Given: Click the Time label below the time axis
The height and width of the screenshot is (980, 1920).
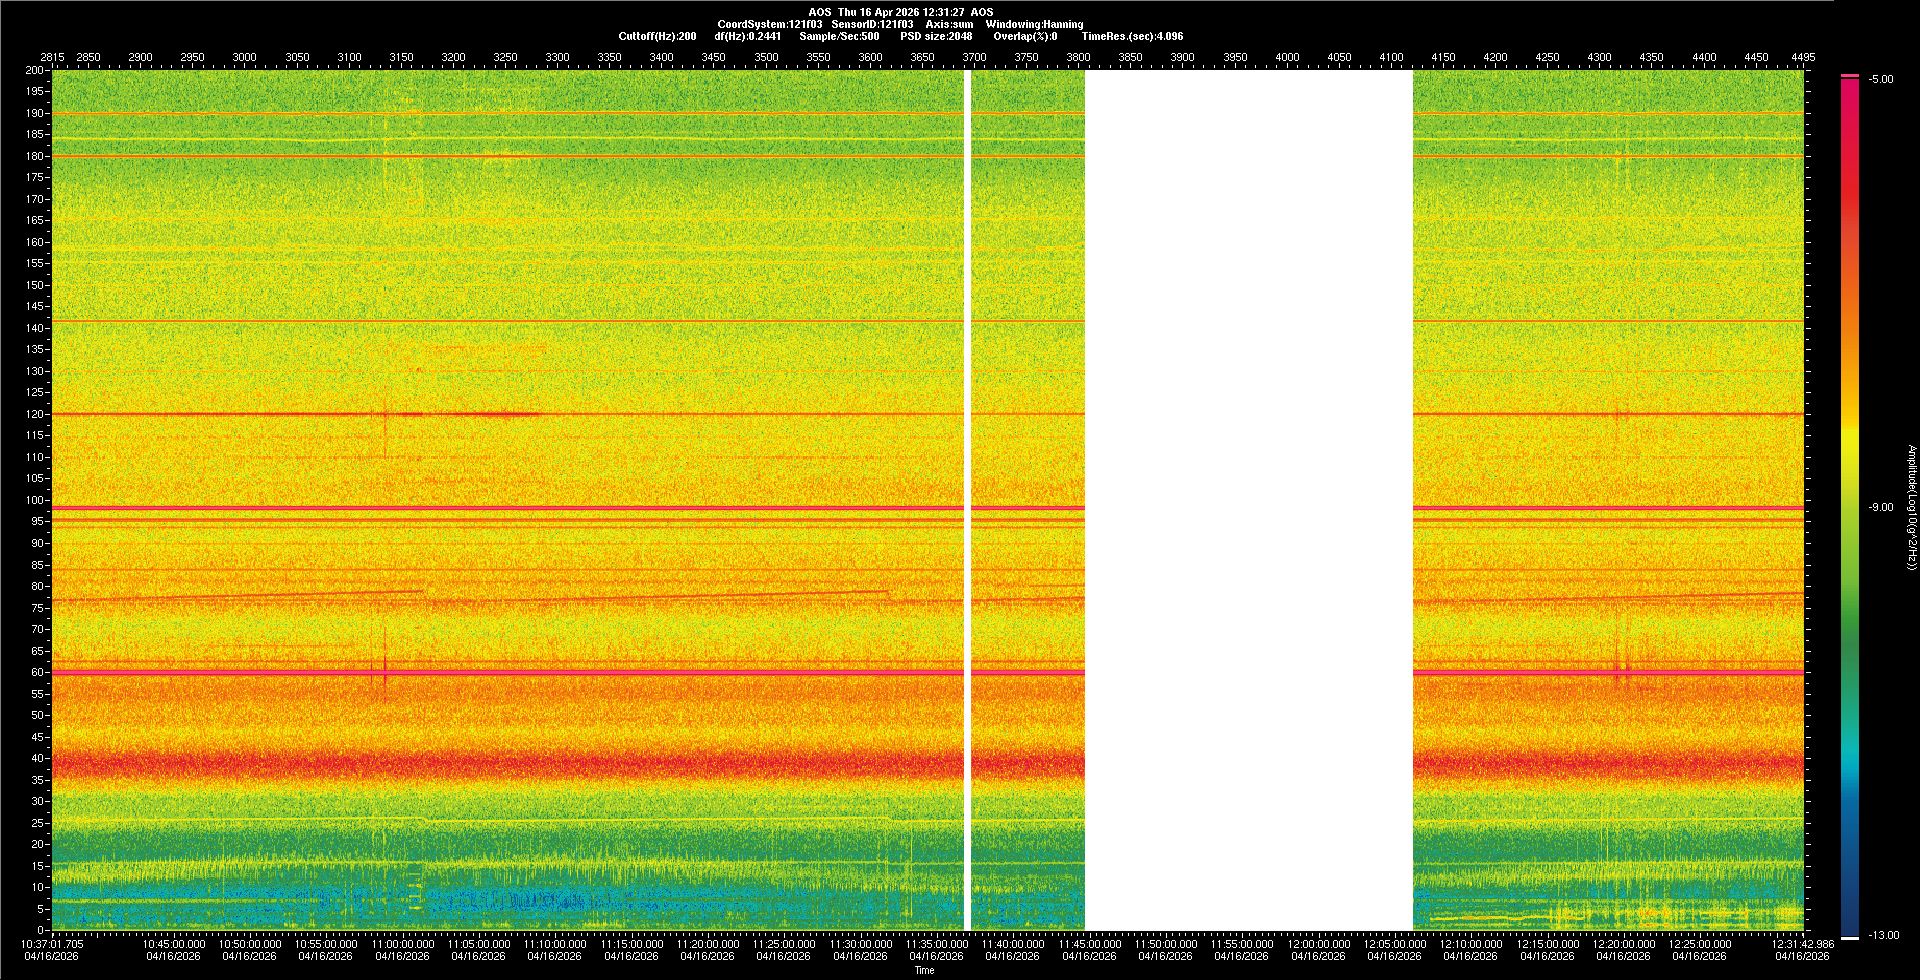Looking at the screenshot, I should point(925,970).
